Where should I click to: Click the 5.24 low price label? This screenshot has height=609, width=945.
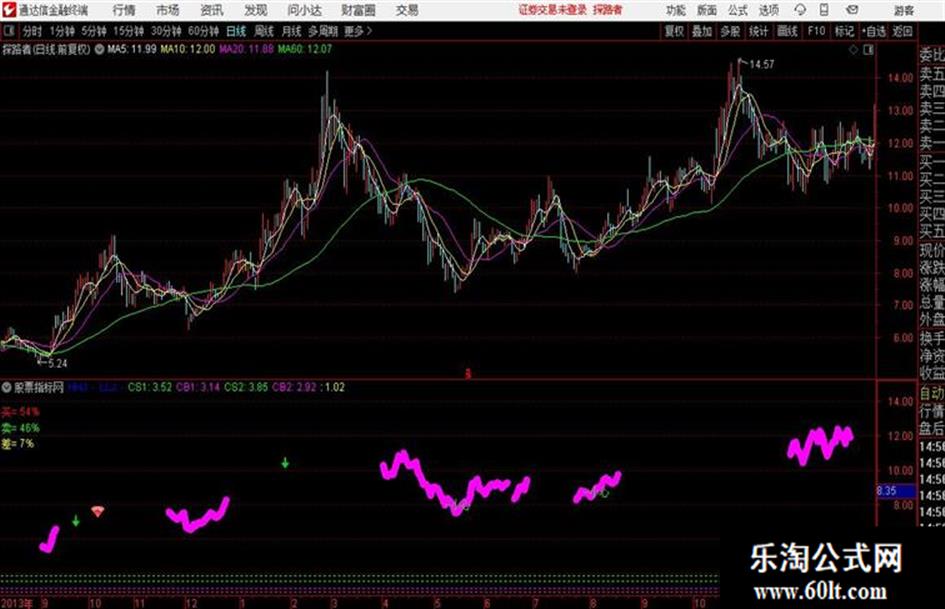(57, 364)
